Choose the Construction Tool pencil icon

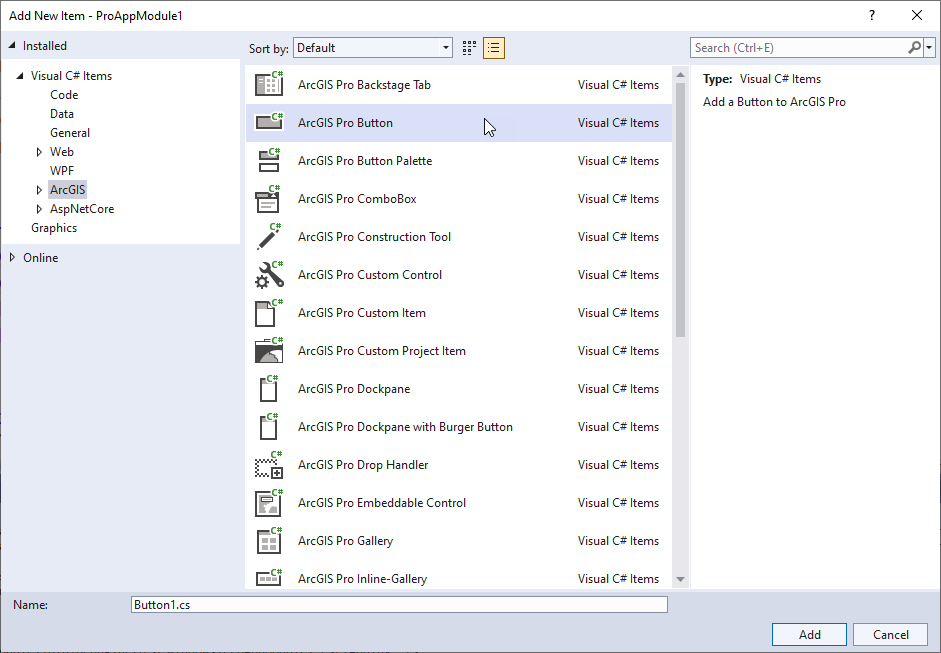269,237
